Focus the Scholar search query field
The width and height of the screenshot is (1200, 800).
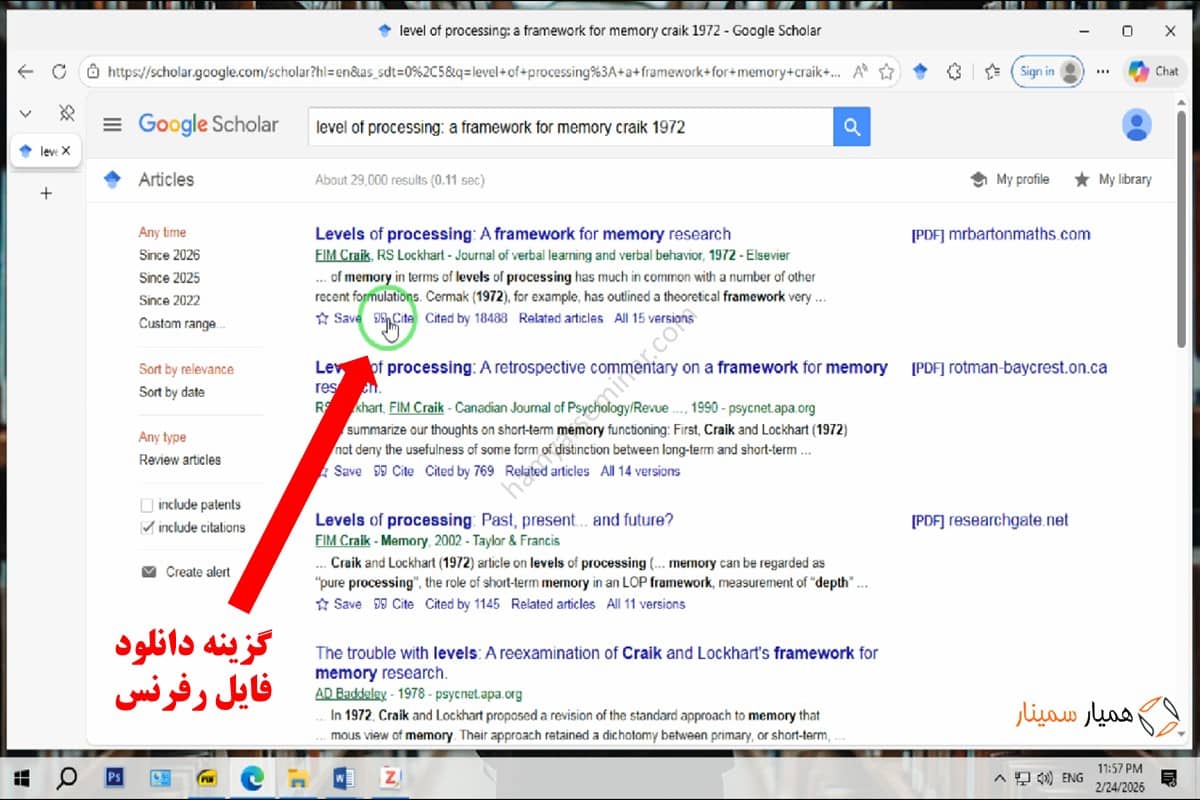coord(570,127)
